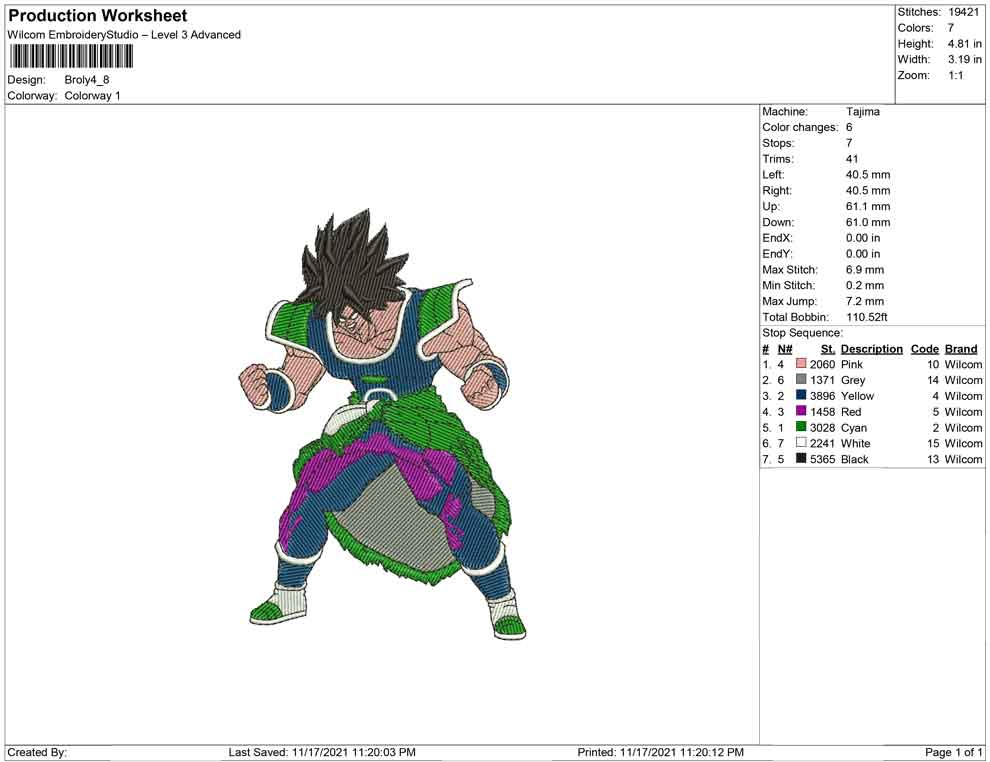Click the Stitches value 19421
The width and height of the screenshot is (990, 762).
[962, 12]
